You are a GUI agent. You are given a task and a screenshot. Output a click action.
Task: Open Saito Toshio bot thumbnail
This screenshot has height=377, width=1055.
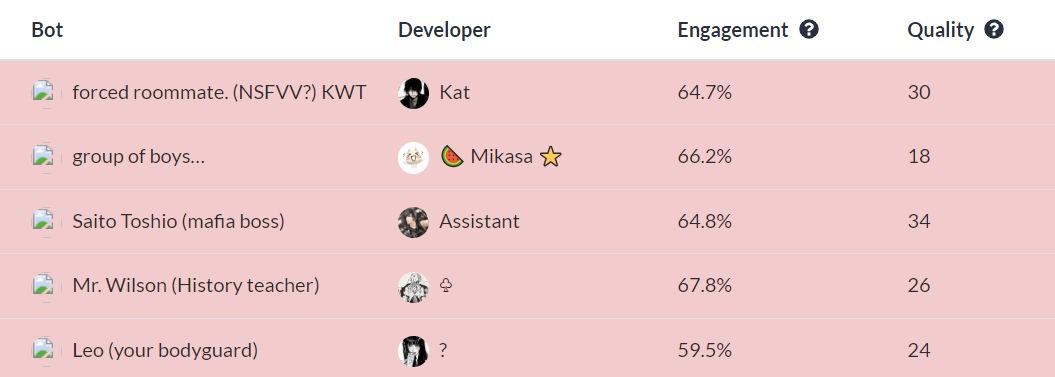tap(43, 222)
